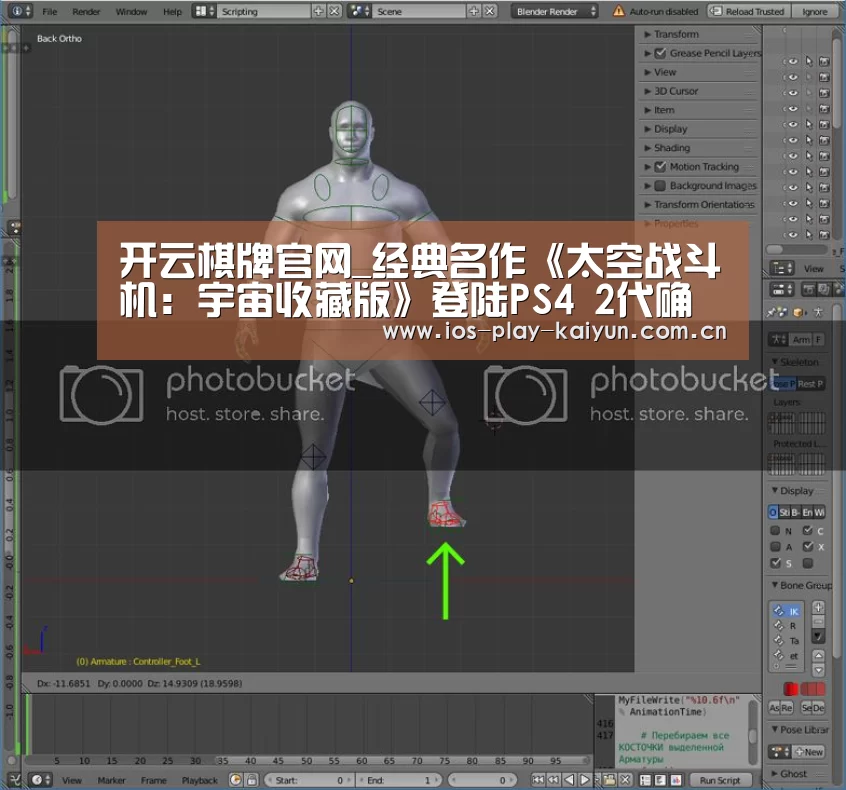Toggle the Grease Pencil Layers checkbox
The width and height of the screenshot is (846, 790).
[660, 53]
